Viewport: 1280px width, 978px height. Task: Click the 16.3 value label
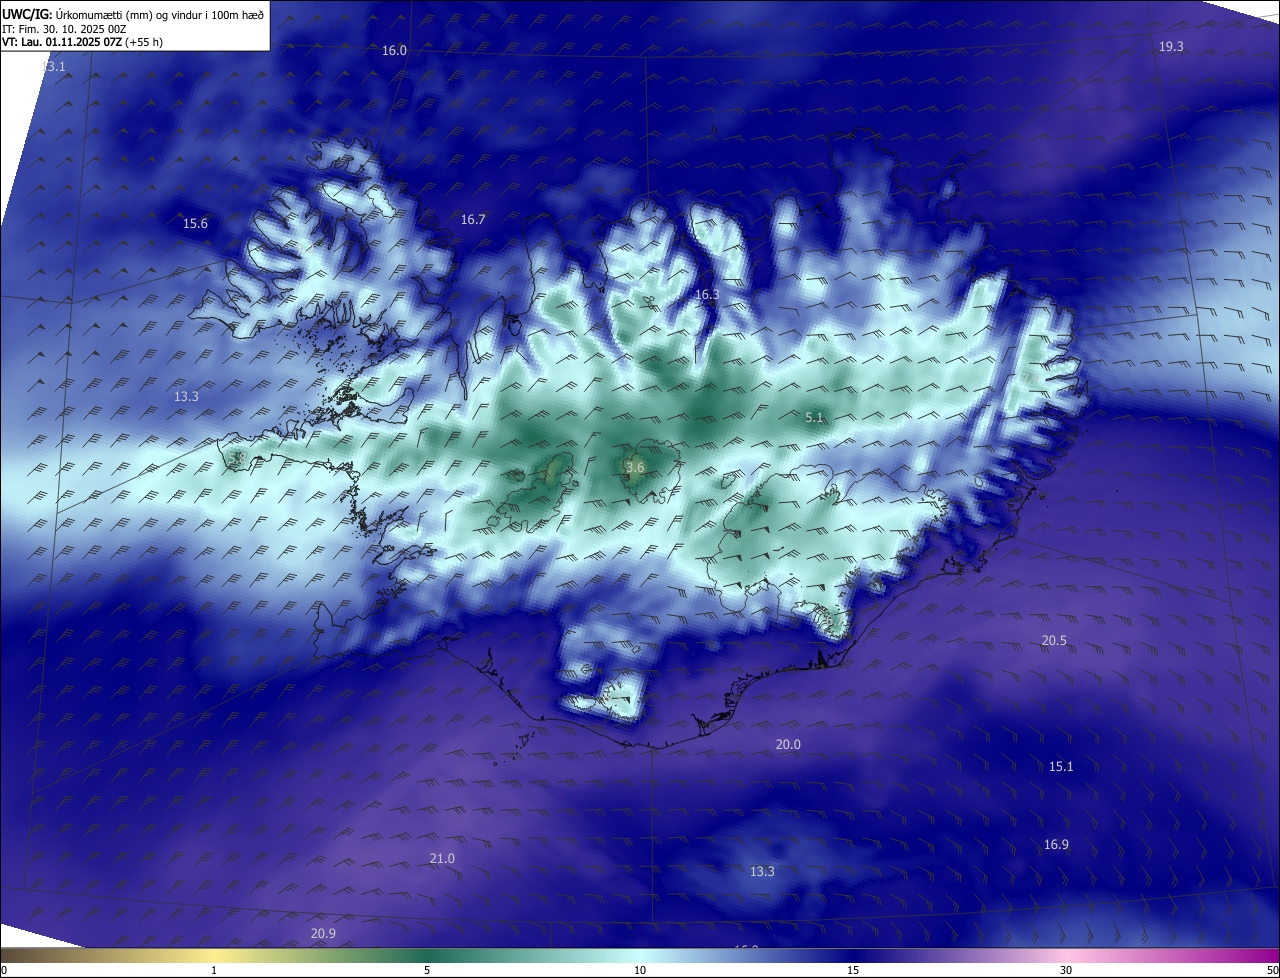coord(707,294)
